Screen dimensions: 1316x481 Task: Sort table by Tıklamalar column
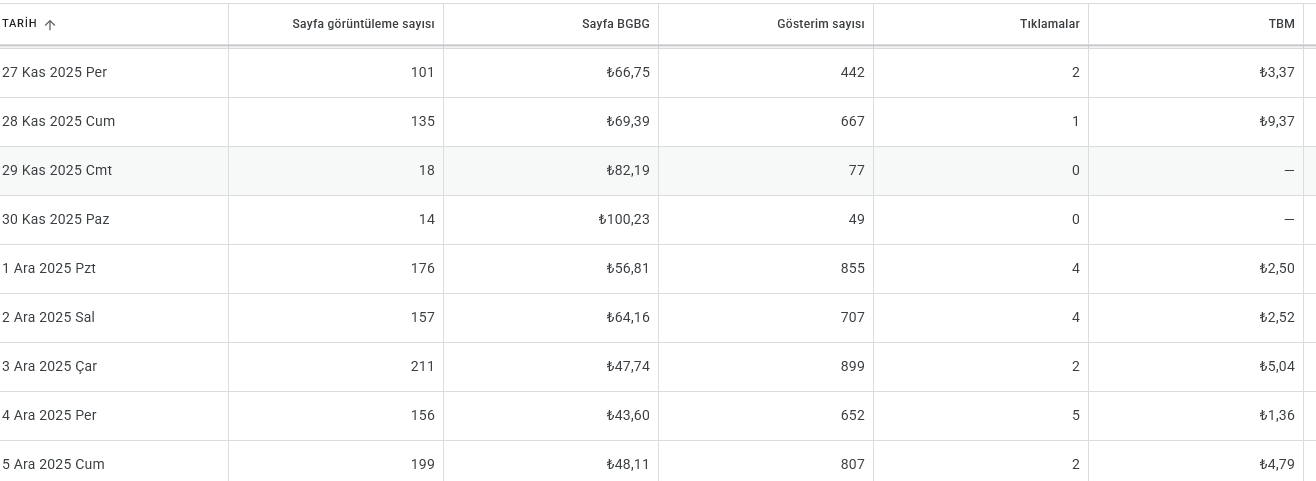click(x=1050, y=24)
